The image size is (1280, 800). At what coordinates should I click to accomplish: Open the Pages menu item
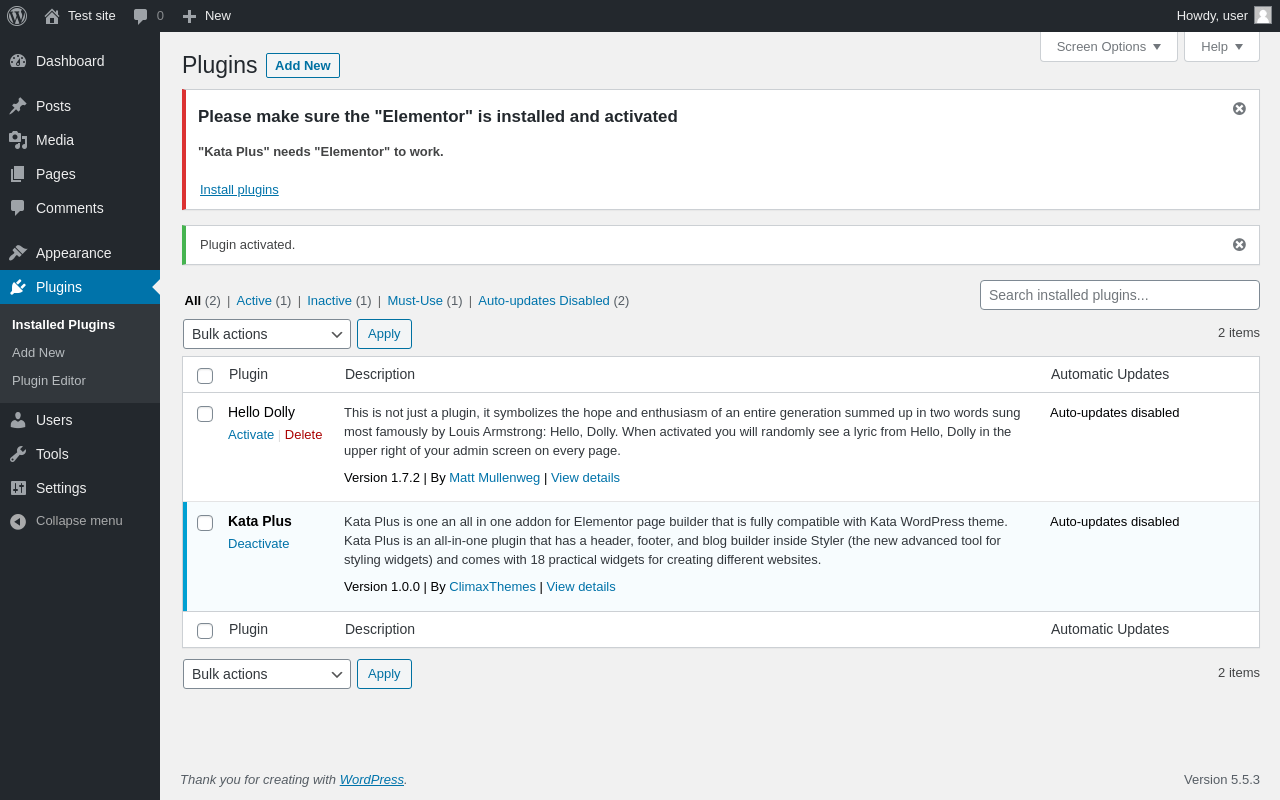coord(80,174)
